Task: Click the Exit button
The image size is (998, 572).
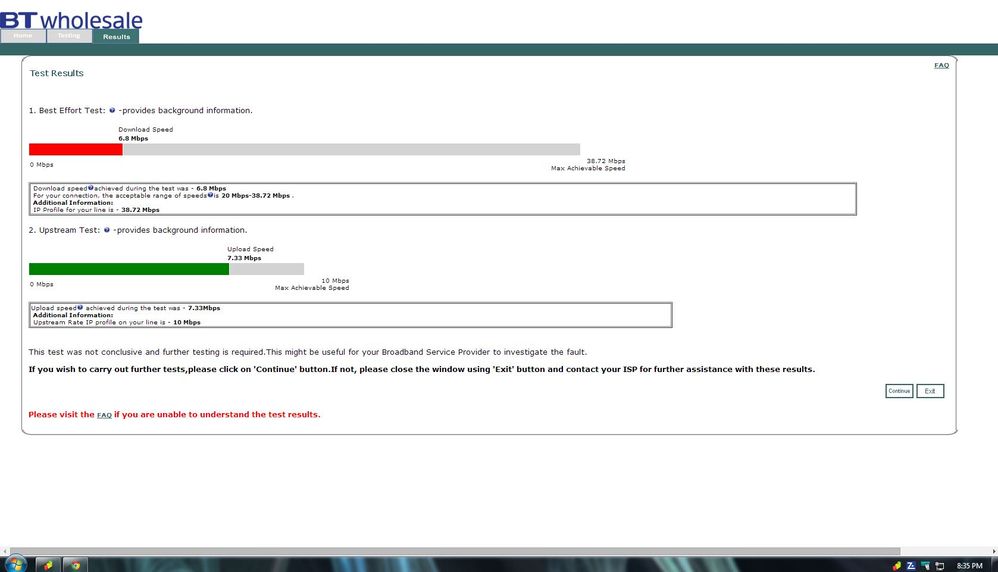Action: [930, 391]
